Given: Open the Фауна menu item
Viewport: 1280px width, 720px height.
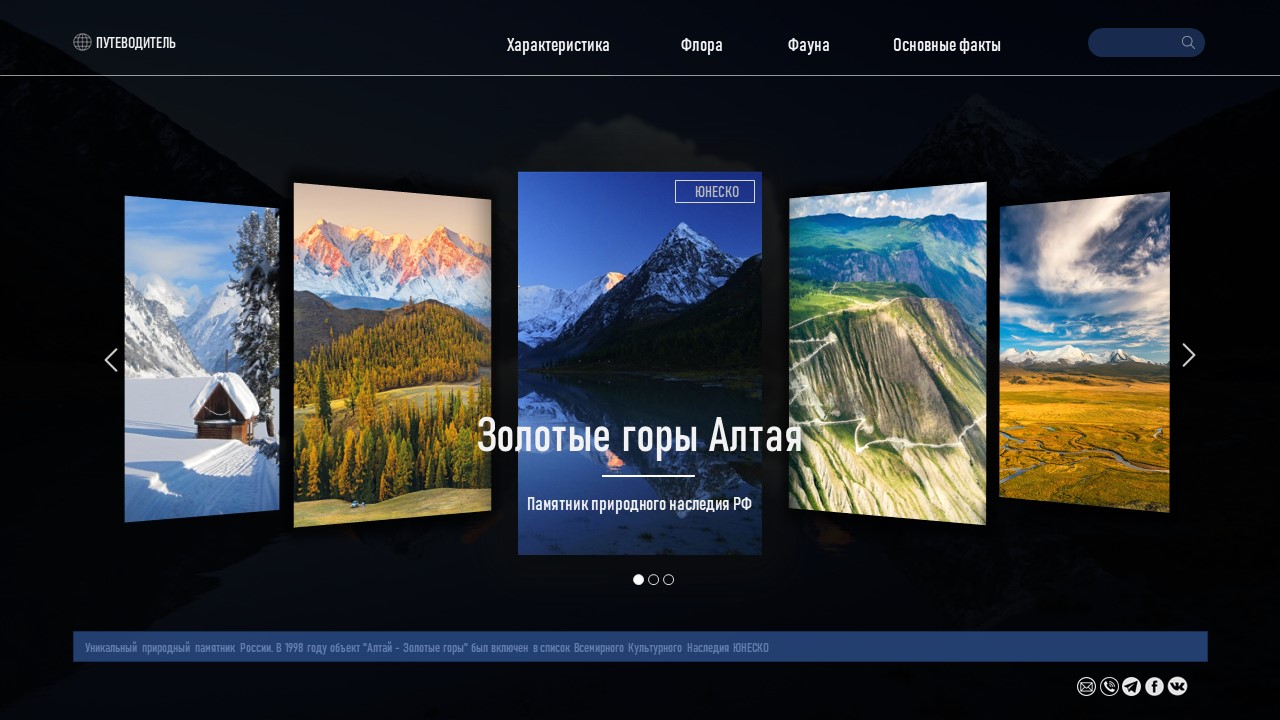Looking at the screenshot, I should pyautogui.click(x=808, y=45).
